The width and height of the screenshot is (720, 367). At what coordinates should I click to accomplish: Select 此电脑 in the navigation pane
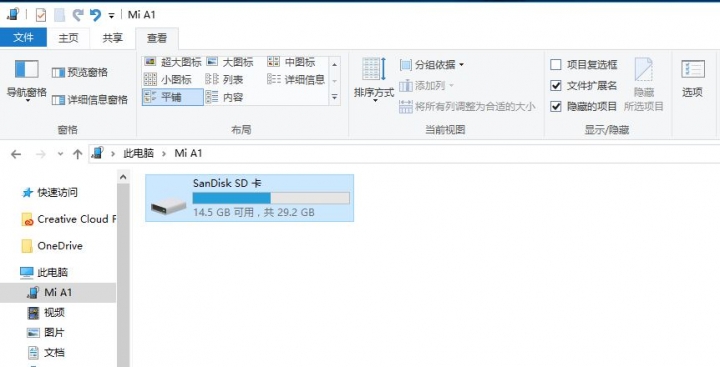point(44,272)
